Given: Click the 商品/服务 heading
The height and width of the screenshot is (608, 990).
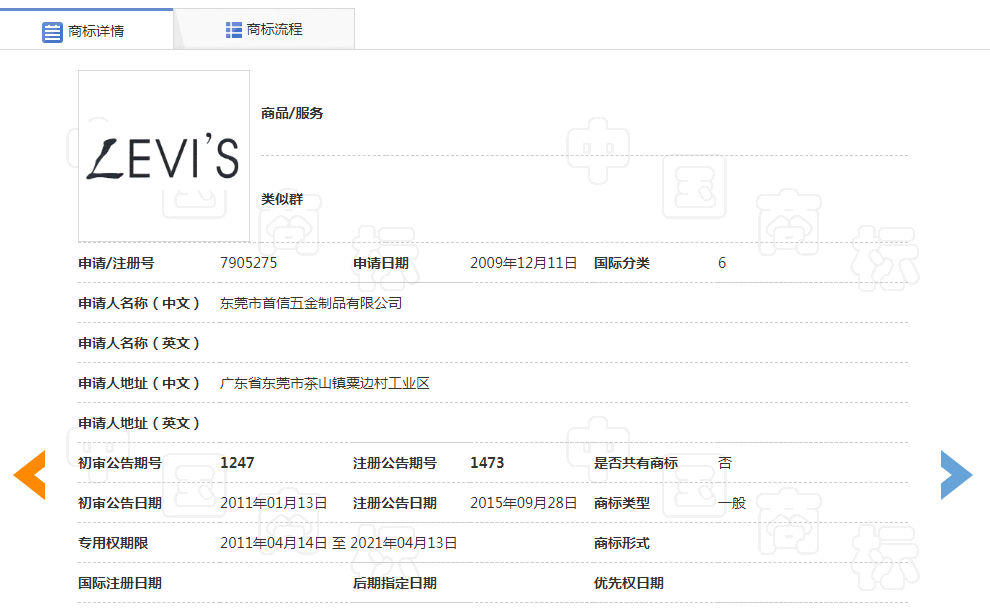Looking at the screenshot, I should pos(292,114).
